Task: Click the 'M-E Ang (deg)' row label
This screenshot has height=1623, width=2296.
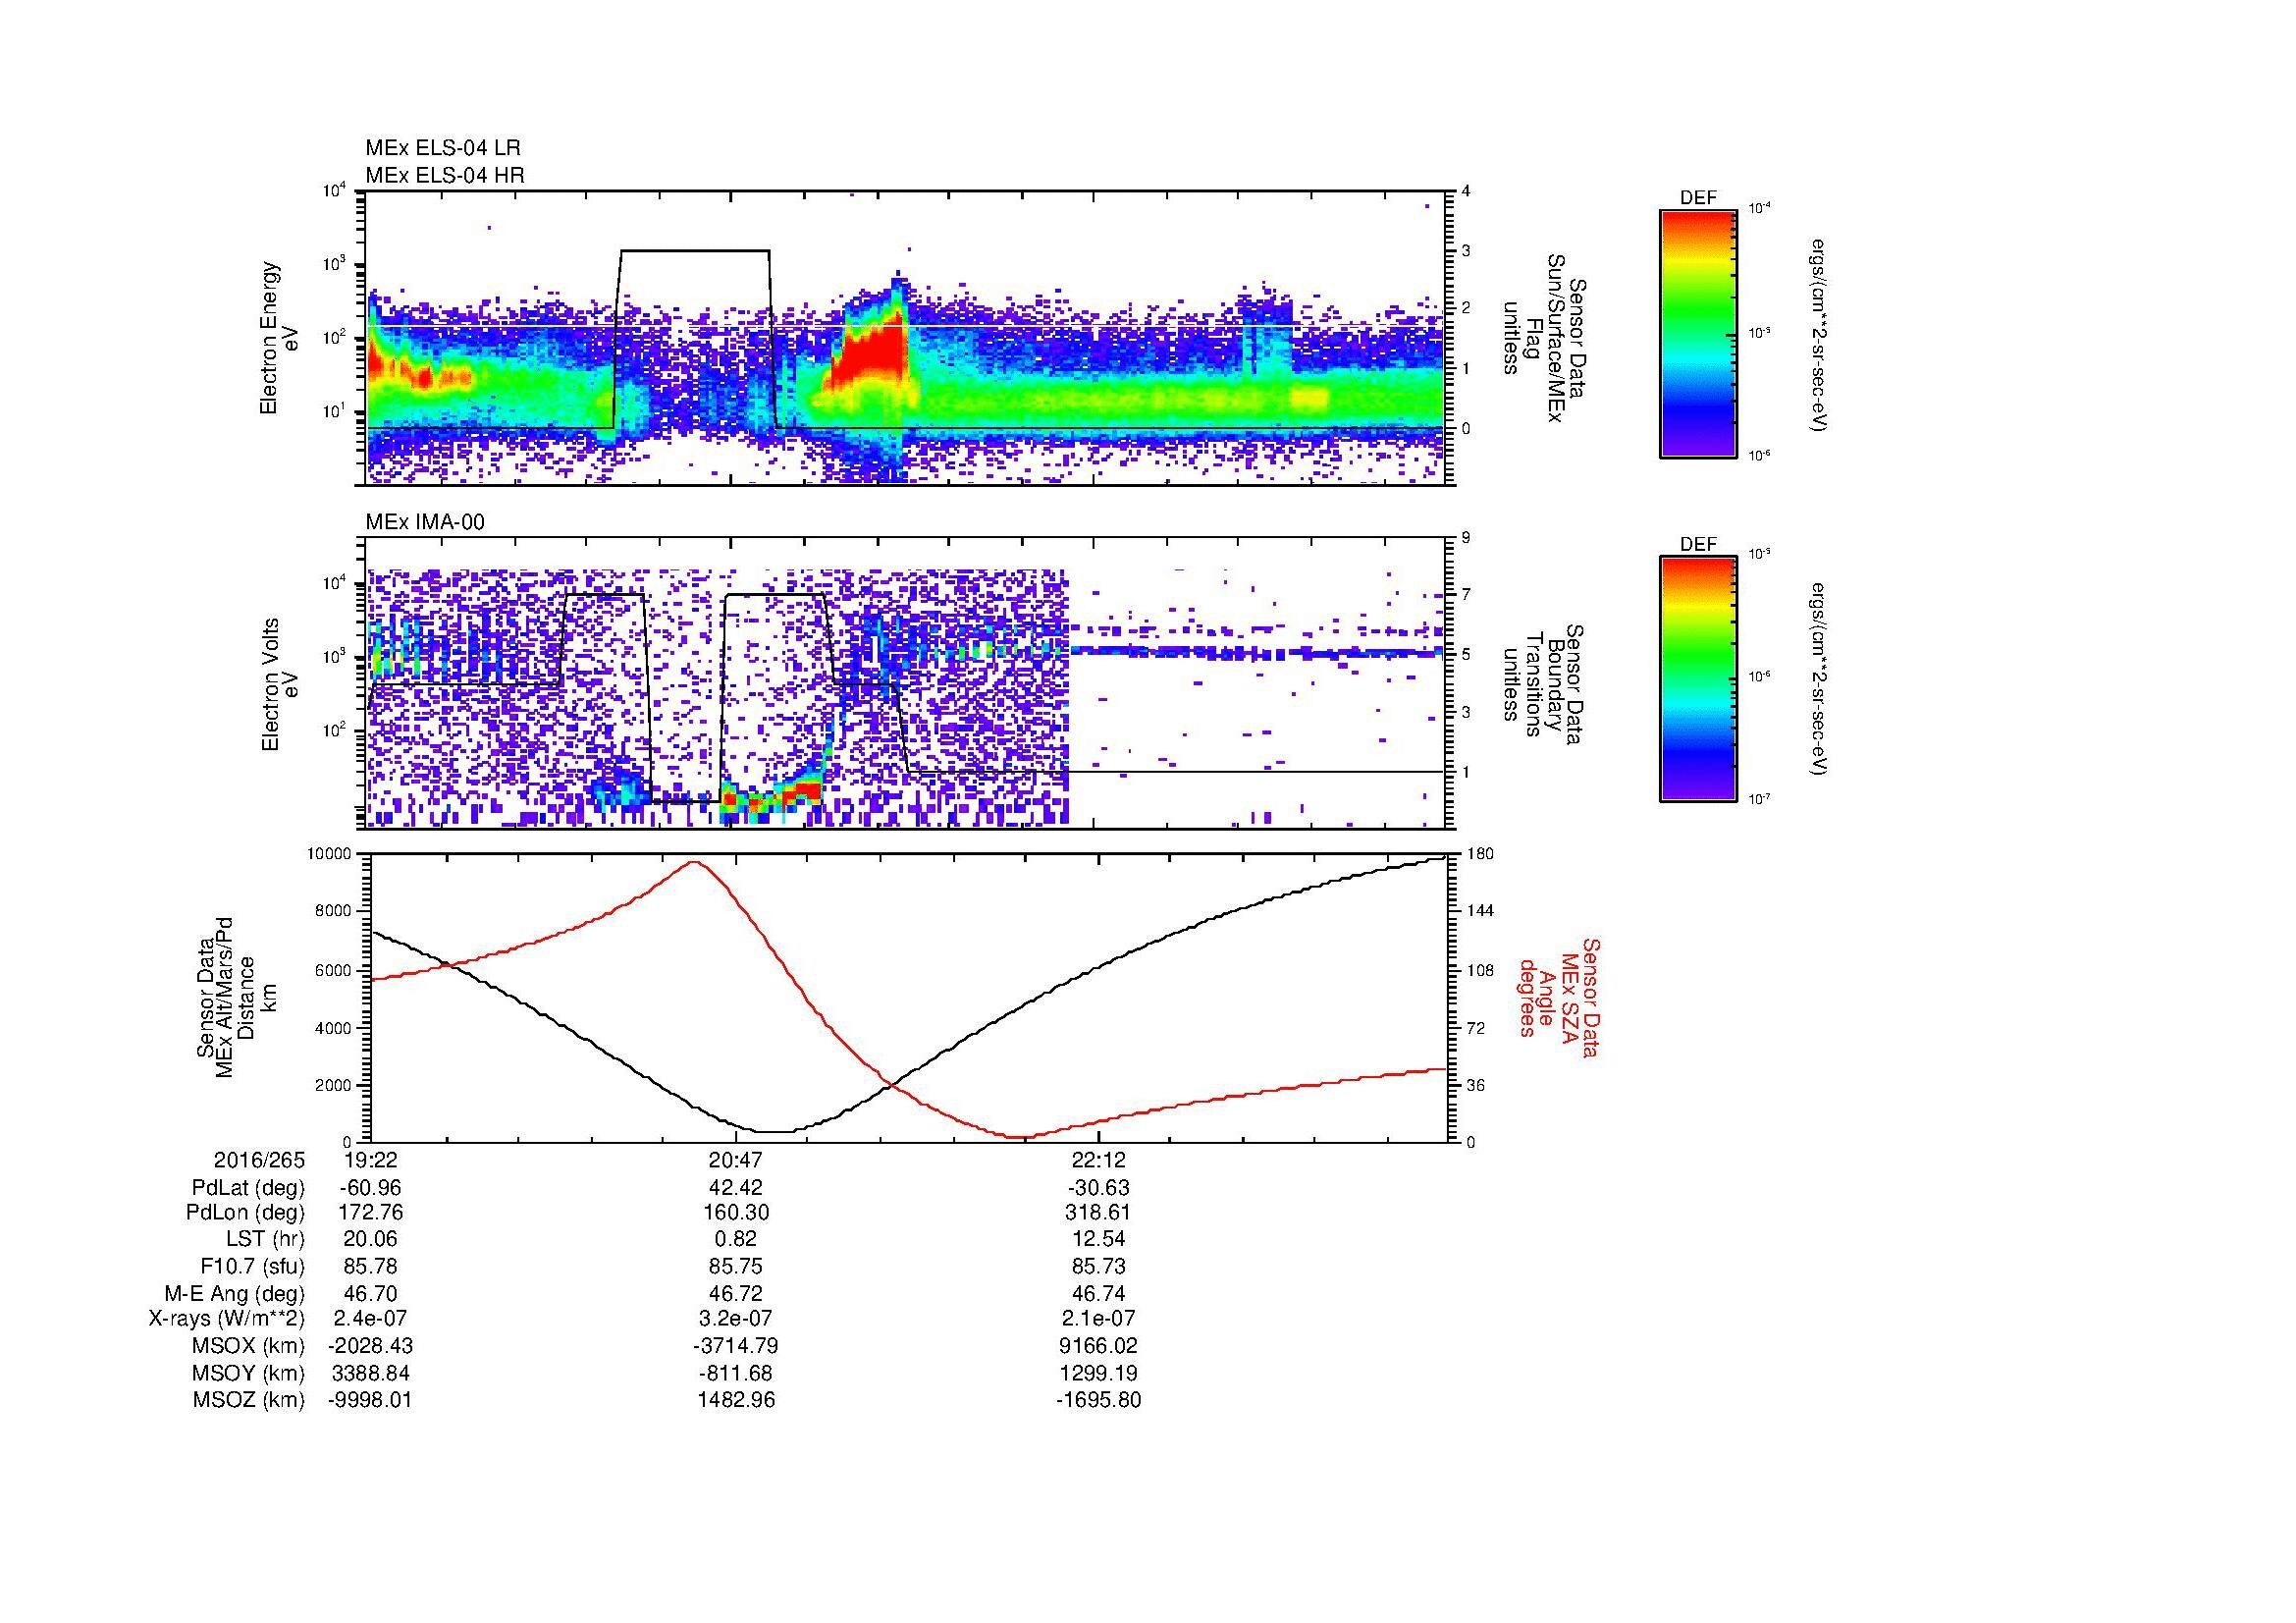Action: pyautogui.click(x=235, y=1294)
